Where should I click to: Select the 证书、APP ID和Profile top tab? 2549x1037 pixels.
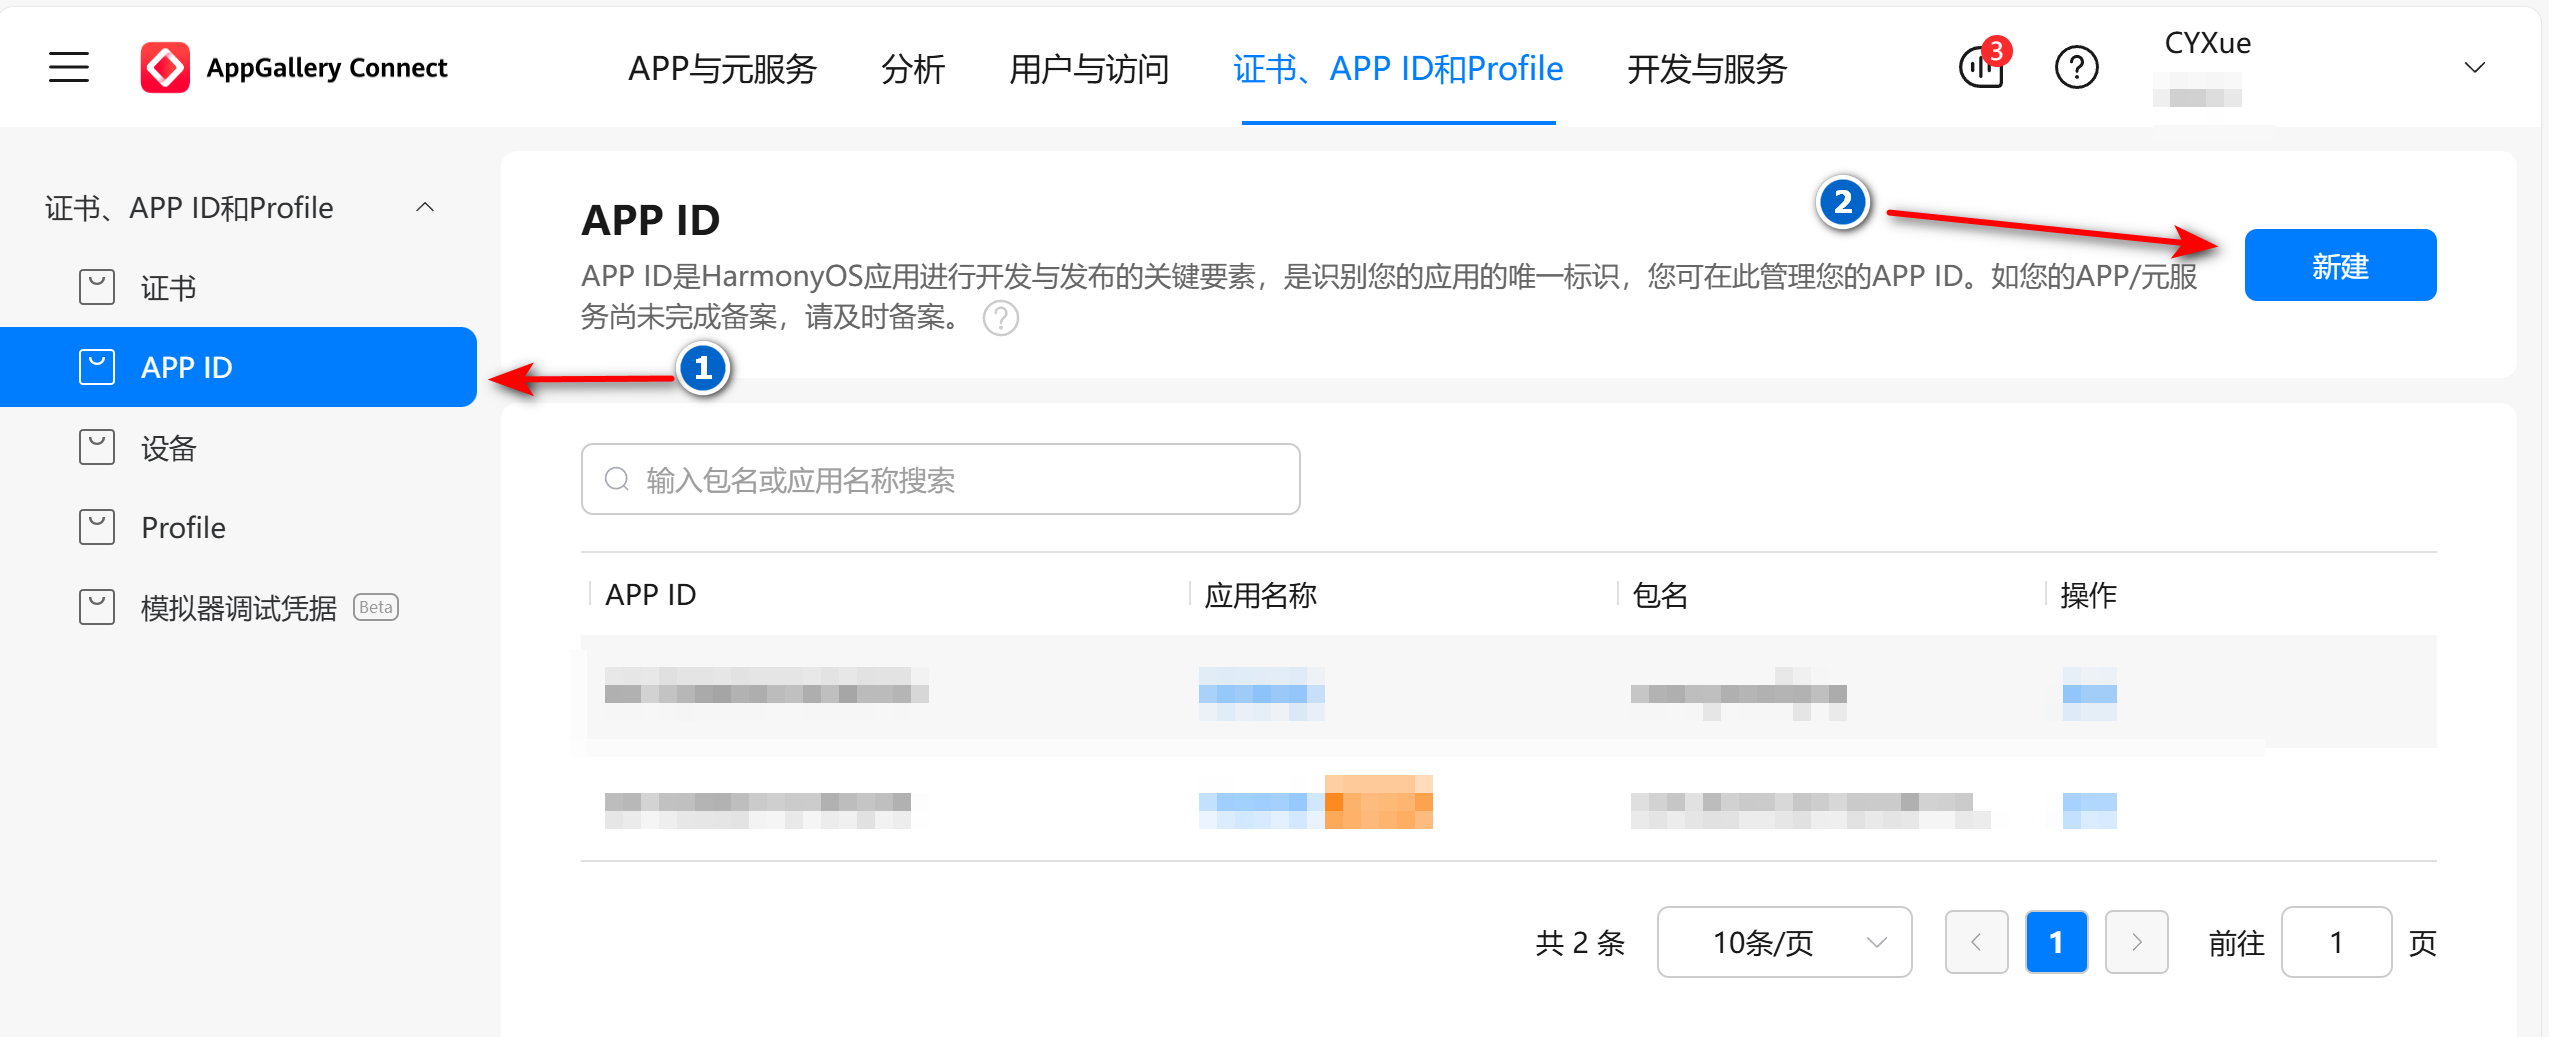[1398, 68]
